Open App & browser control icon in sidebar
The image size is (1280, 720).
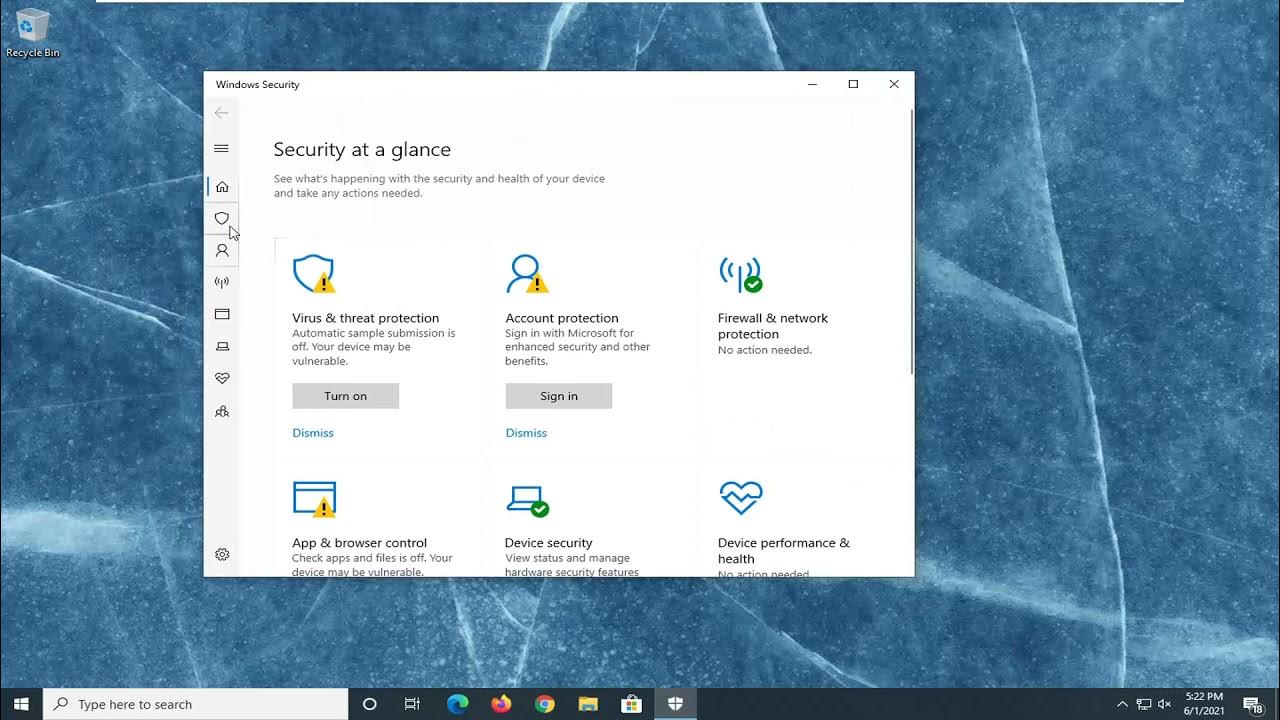coord(222,314)
